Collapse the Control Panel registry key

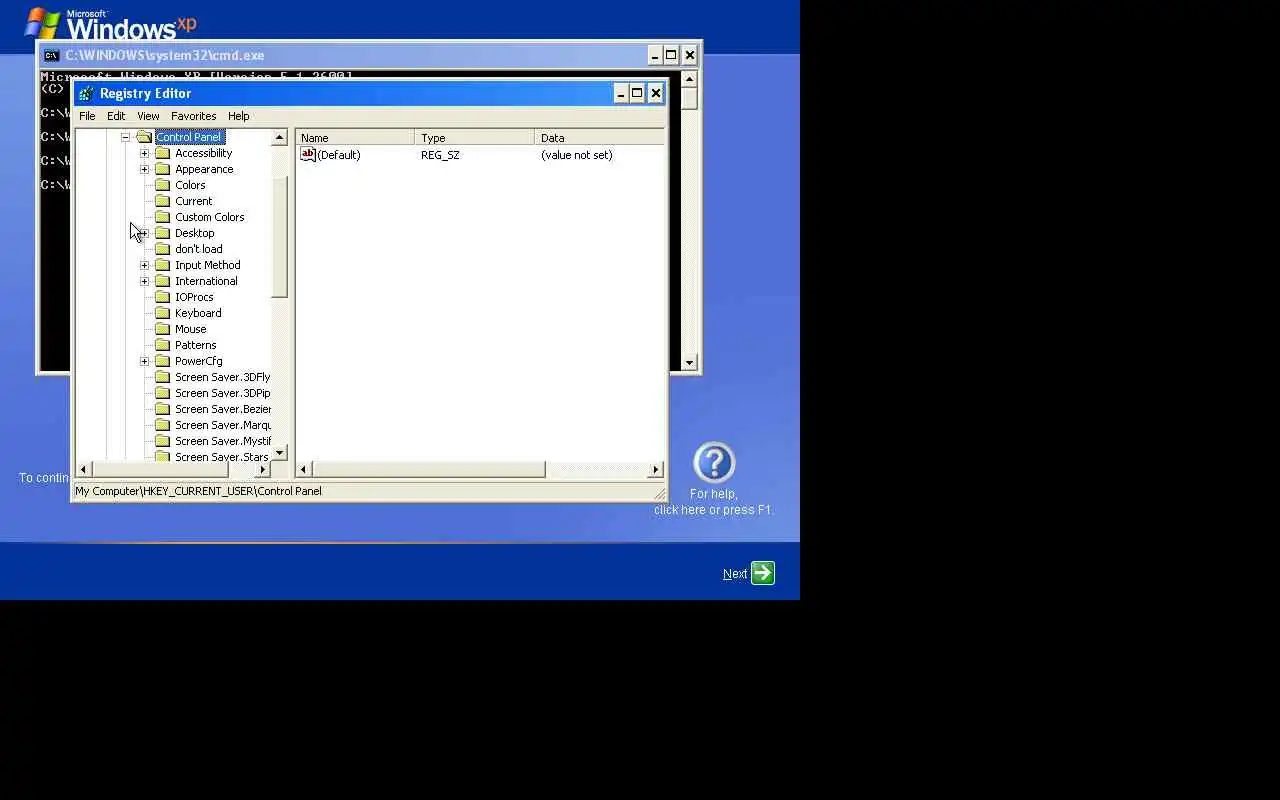[x=125, y=137]
